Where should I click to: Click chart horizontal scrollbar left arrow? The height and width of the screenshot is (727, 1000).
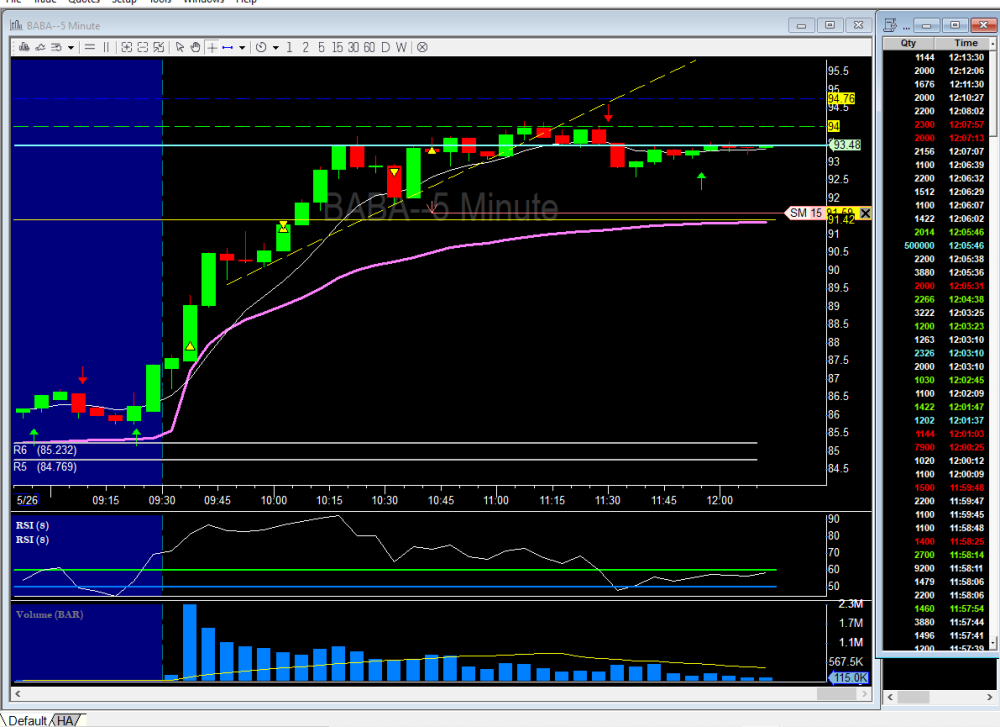coord(17,693)
